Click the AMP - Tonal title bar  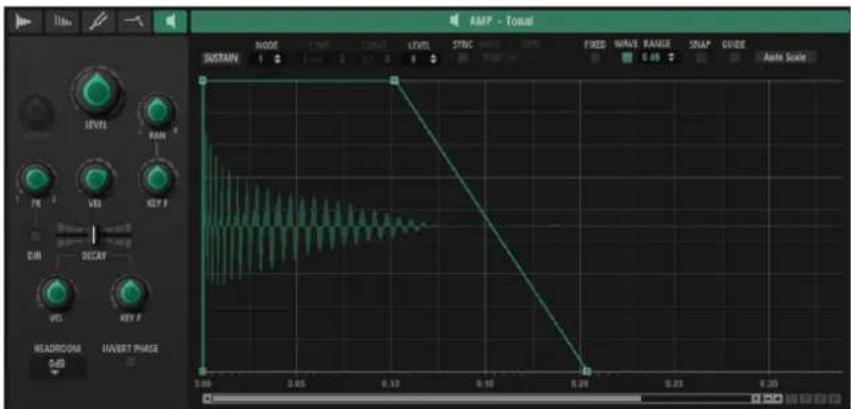pyautogui.click(x=519, y=21)
